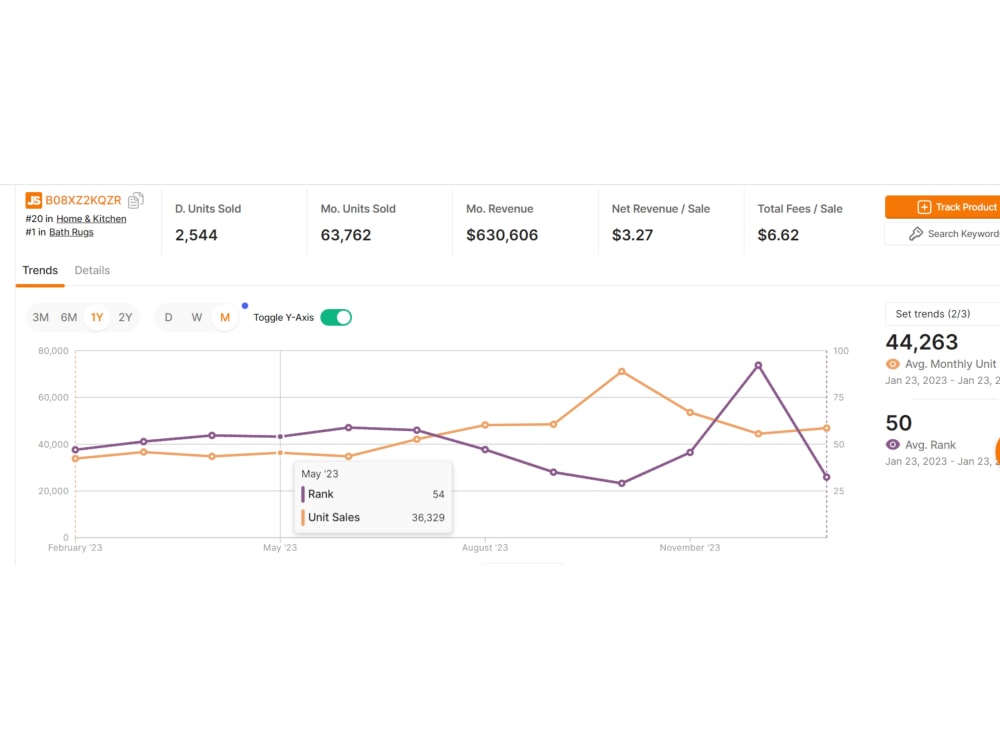Select the 6M time range
This screenshot has width=1000, height=750.
[x=69, y=318]
